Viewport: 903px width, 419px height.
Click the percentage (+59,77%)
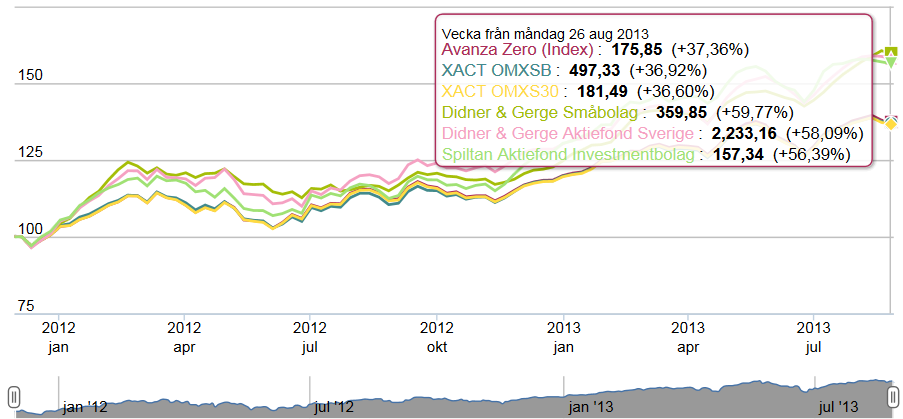coord(755,113)
